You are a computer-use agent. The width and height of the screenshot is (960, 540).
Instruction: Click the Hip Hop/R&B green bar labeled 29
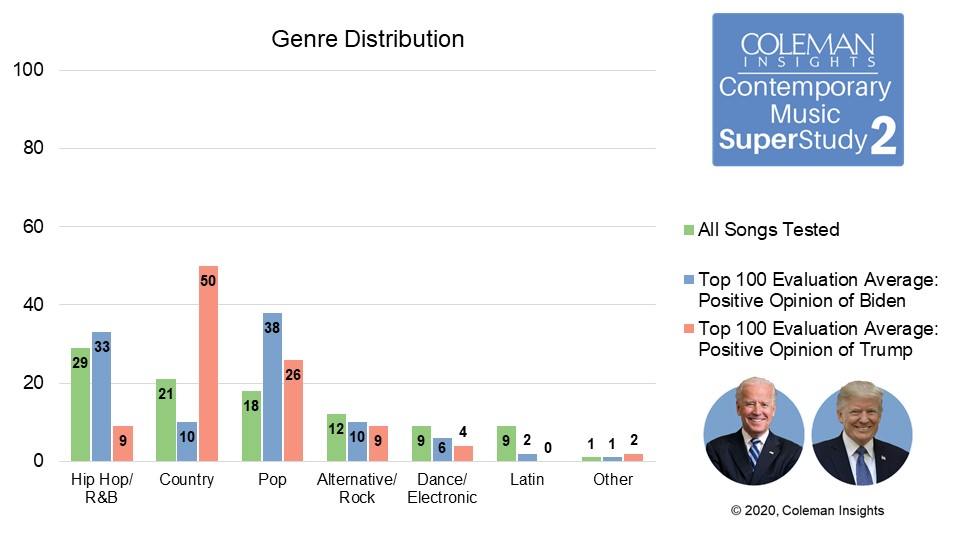point(80,404)
